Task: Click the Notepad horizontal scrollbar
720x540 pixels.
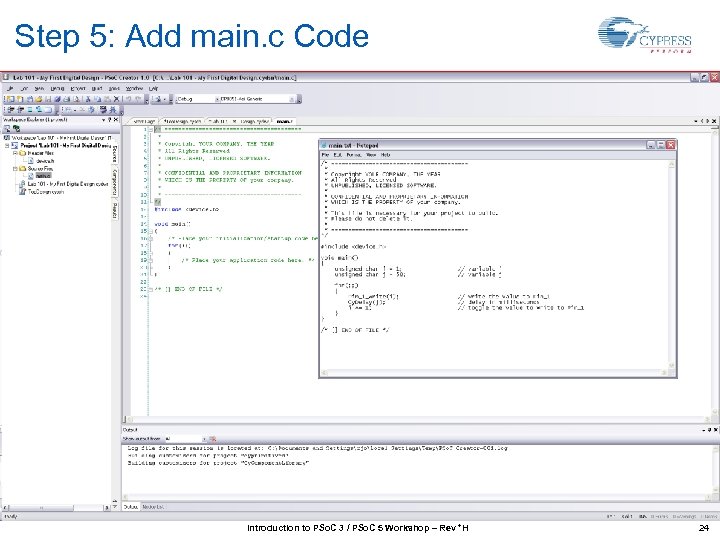Action: (x=495, y=372)
